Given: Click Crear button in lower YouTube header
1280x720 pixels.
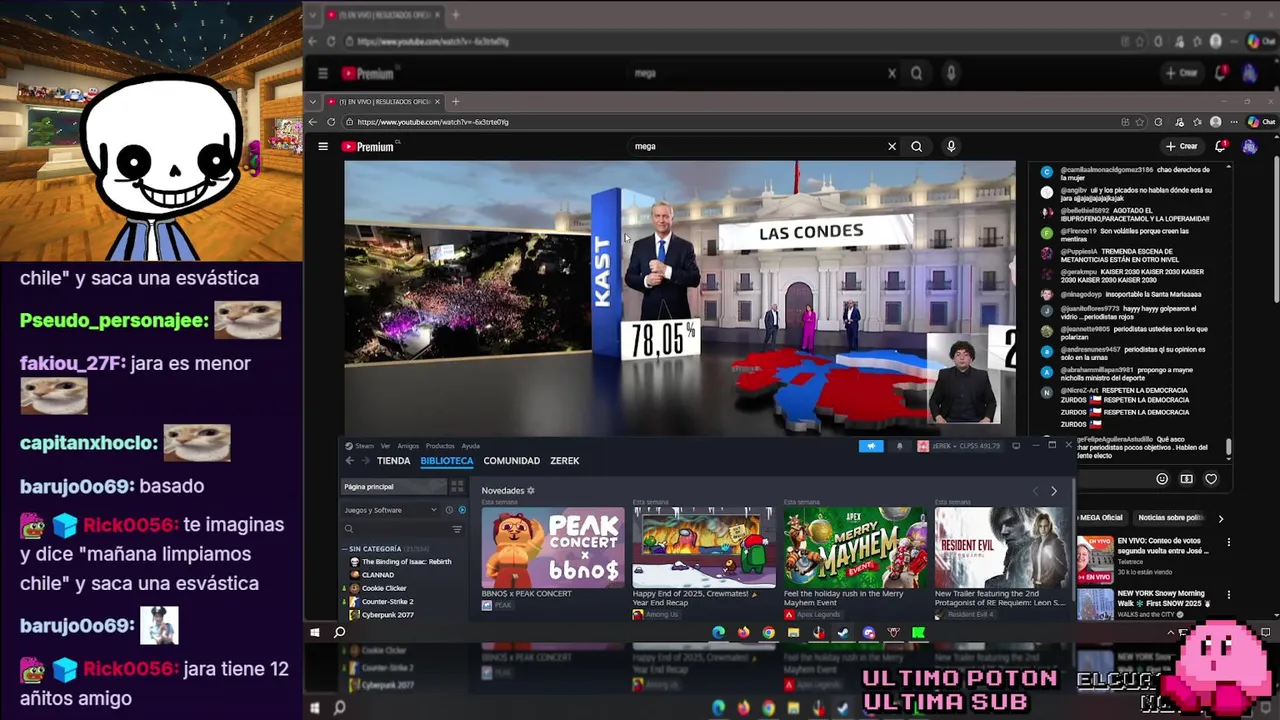Looking at the screenshot, I should [1182, 146].
